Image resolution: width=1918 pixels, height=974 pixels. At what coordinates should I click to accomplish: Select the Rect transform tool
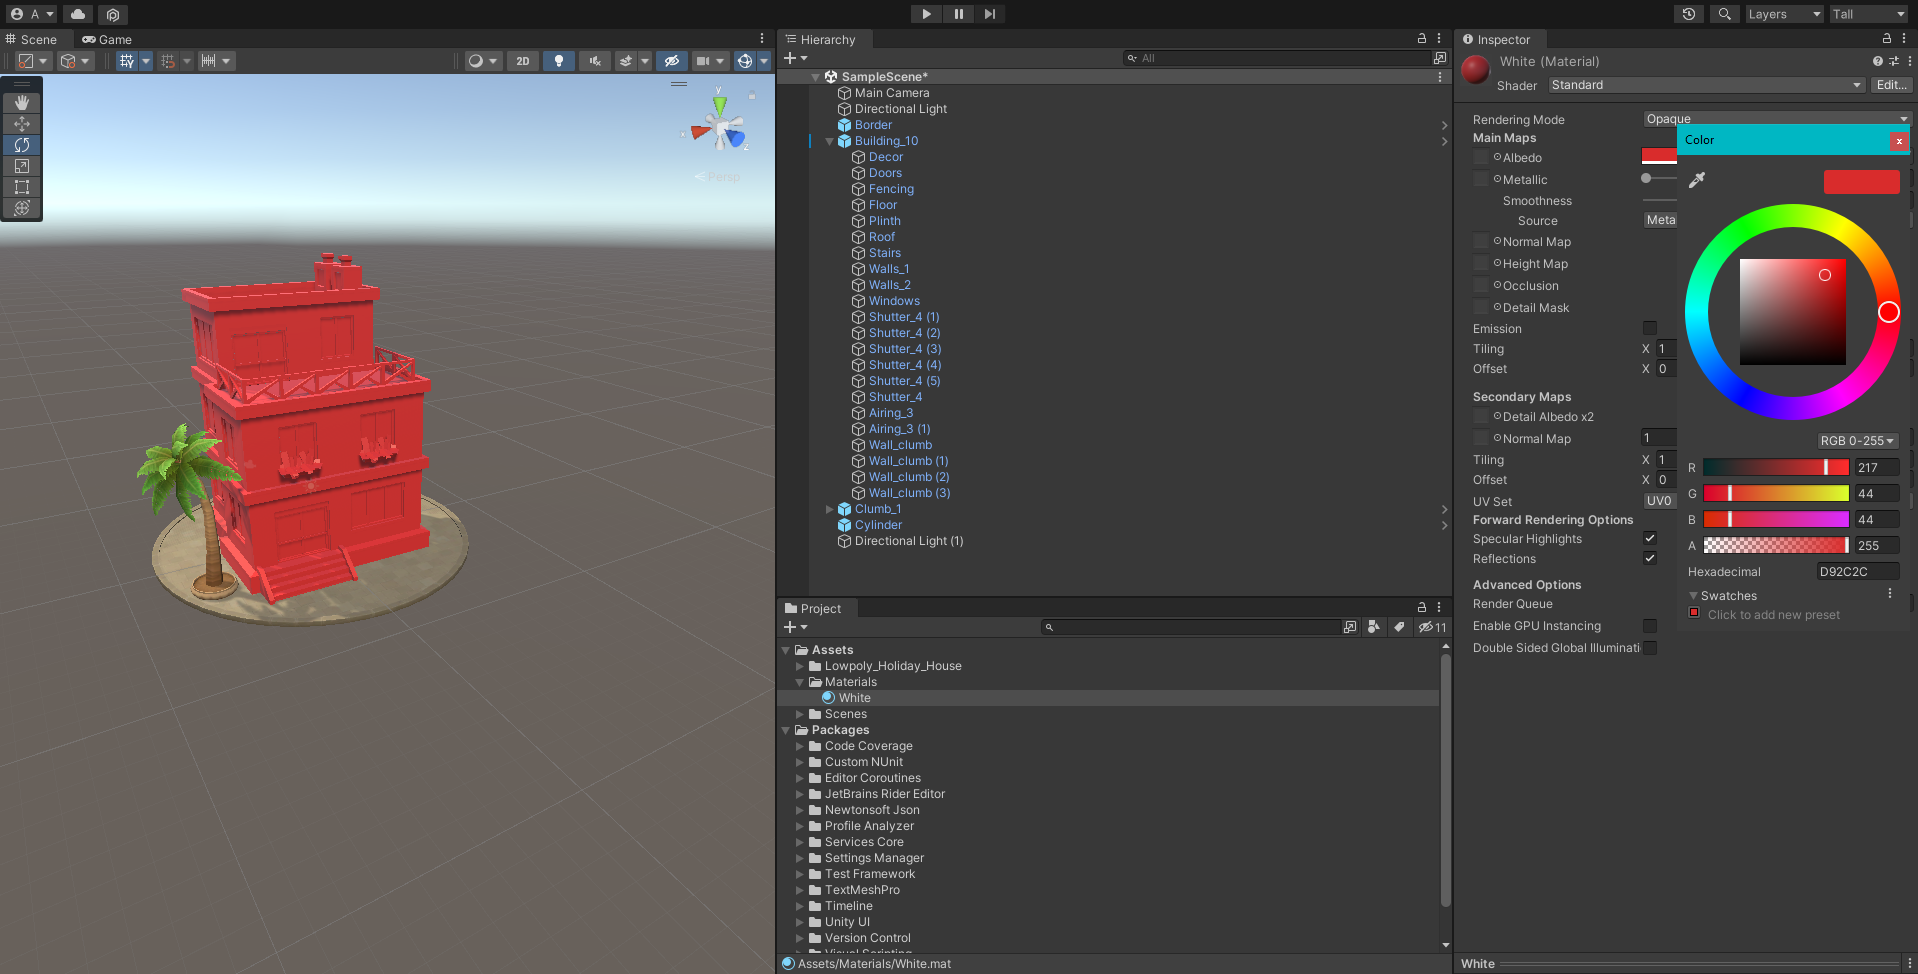(x=22, y=187)
